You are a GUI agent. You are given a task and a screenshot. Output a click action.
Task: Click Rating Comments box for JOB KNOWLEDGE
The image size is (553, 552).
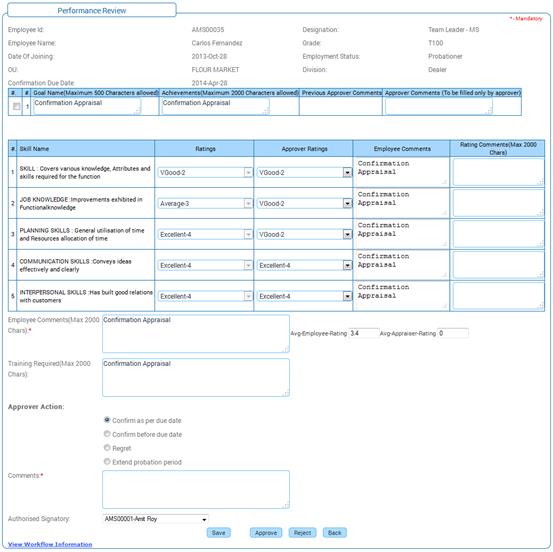click(498, 203)
